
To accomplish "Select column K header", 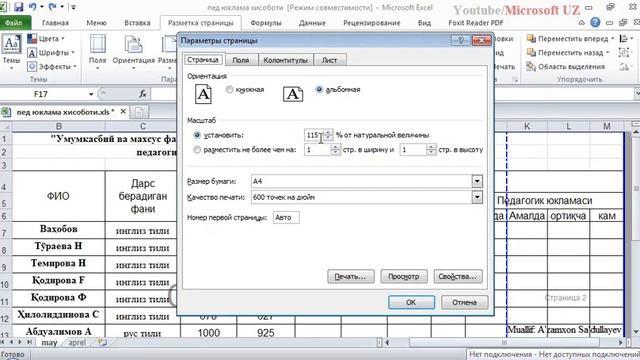I will (x=527, y=127).
